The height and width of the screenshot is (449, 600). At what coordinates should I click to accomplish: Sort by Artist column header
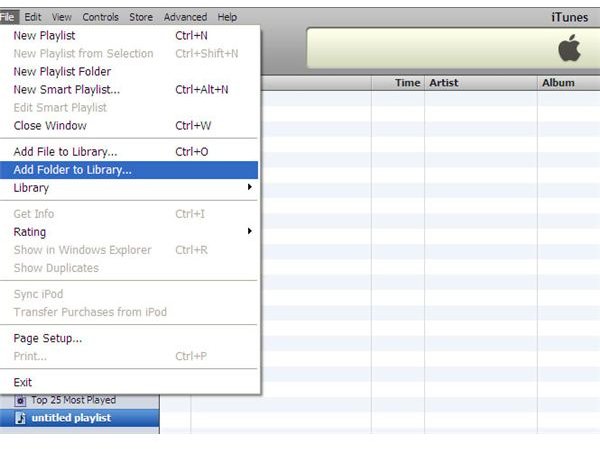coord(481,83)
